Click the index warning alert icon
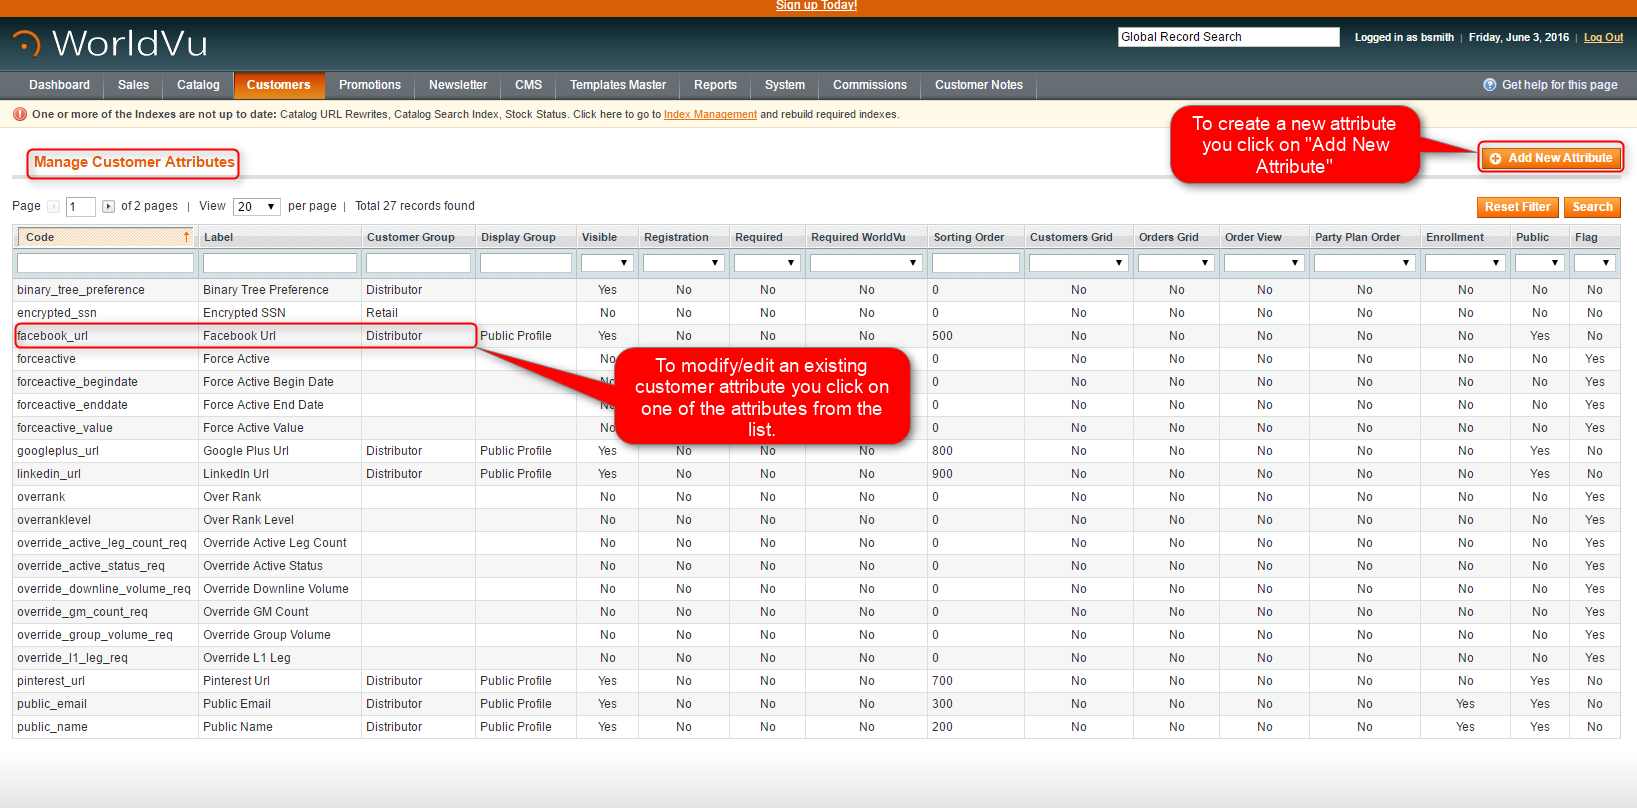This screenshot has width=1637, height=808. pos(20,114)
